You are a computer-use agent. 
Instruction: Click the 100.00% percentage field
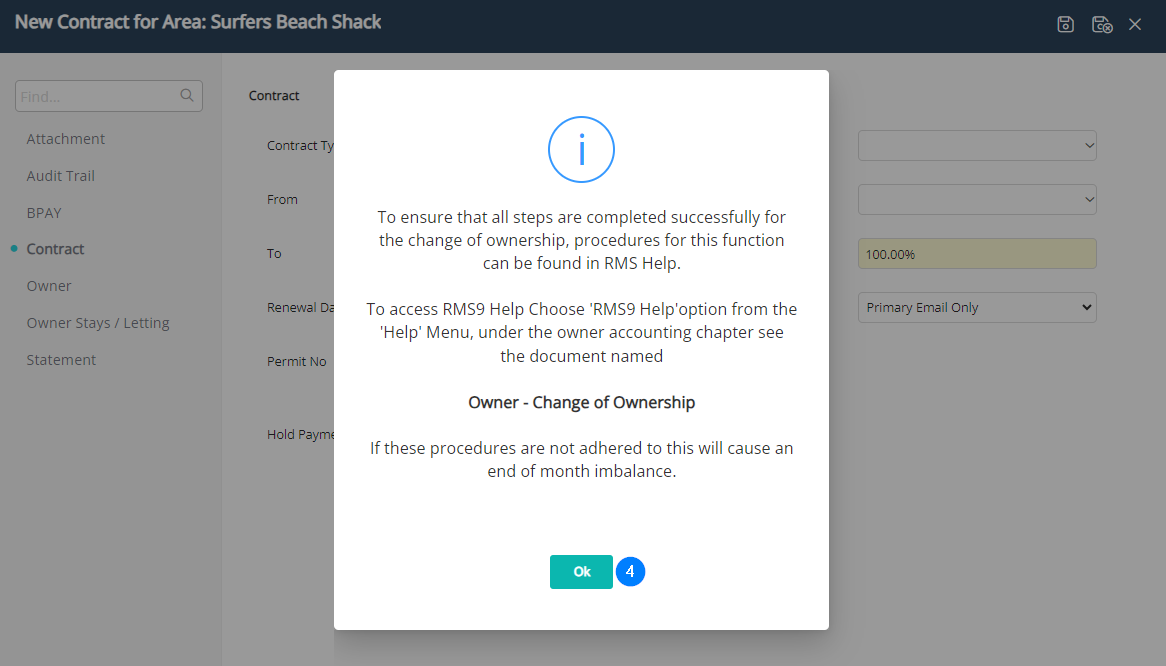tap(977, 254)
